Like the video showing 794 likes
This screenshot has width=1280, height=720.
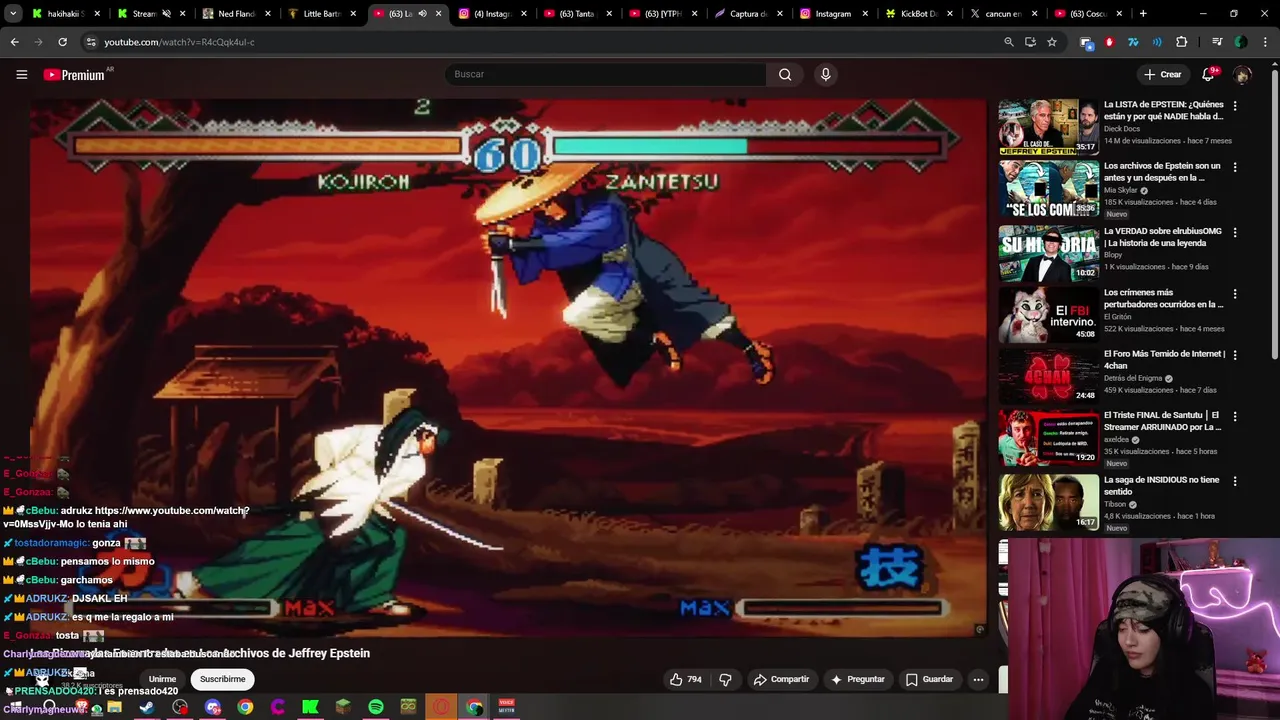coord(686,679)
